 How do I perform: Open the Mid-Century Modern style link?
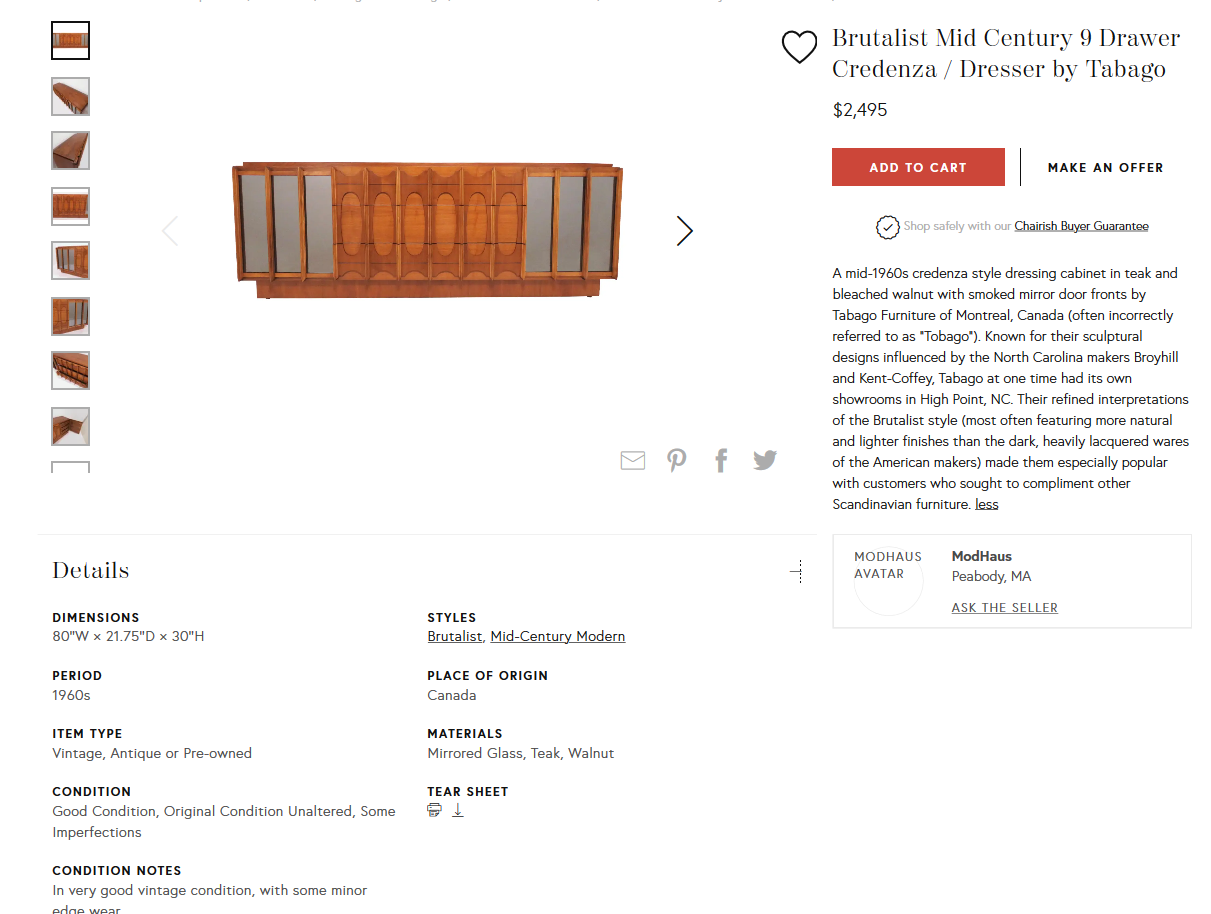[557, 636]
